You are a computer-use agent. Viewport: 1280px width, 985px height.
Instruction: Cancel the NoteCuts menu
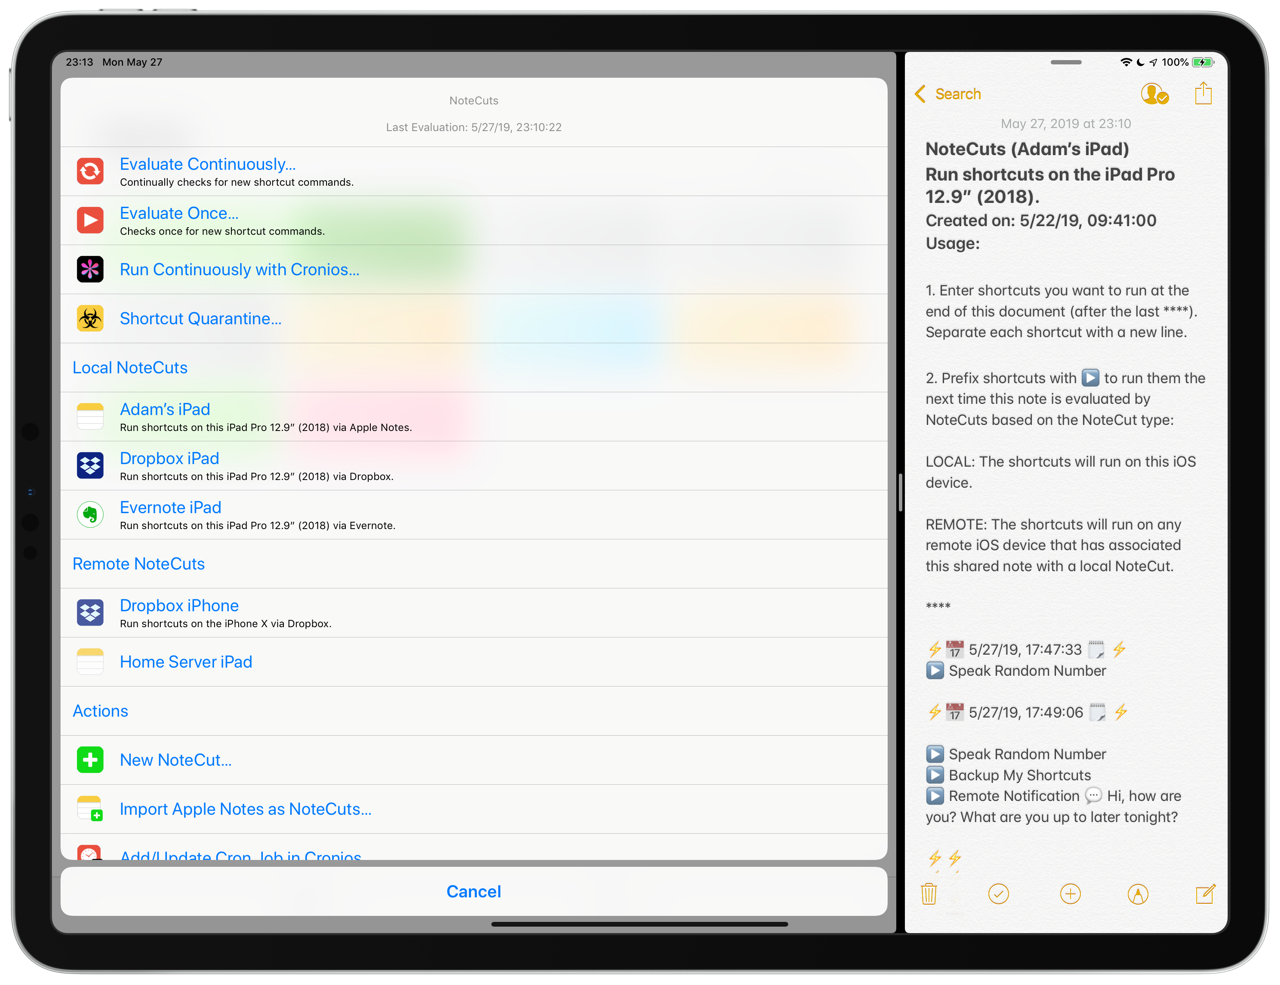[x=474, y=891]
